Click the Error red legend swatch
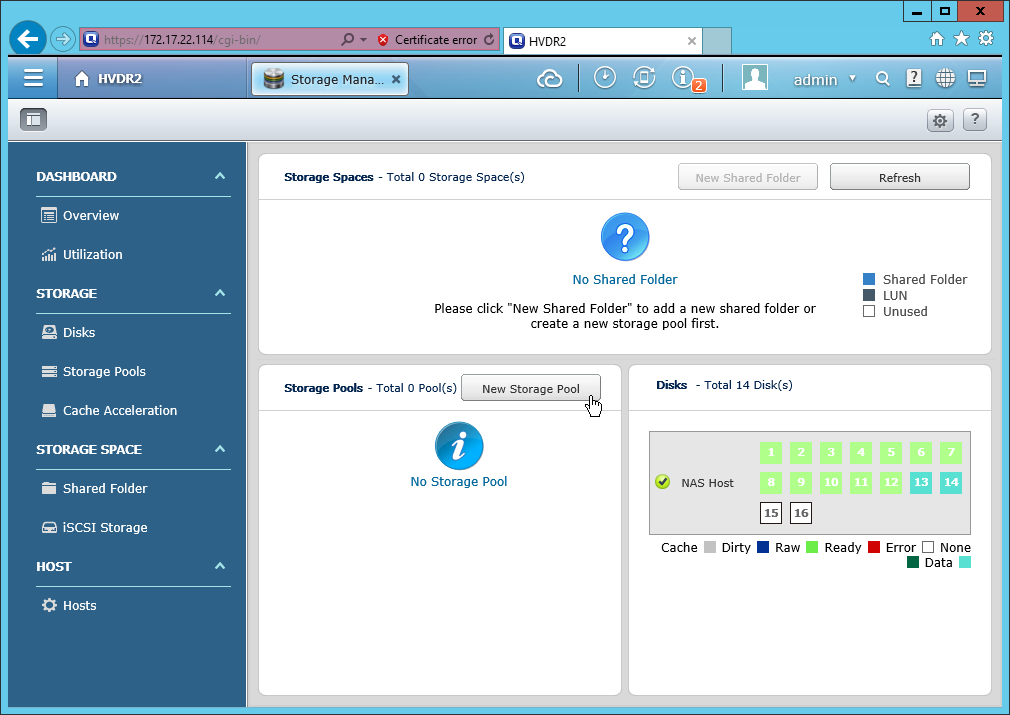The image size is (1010, 715). pos(873,547)
